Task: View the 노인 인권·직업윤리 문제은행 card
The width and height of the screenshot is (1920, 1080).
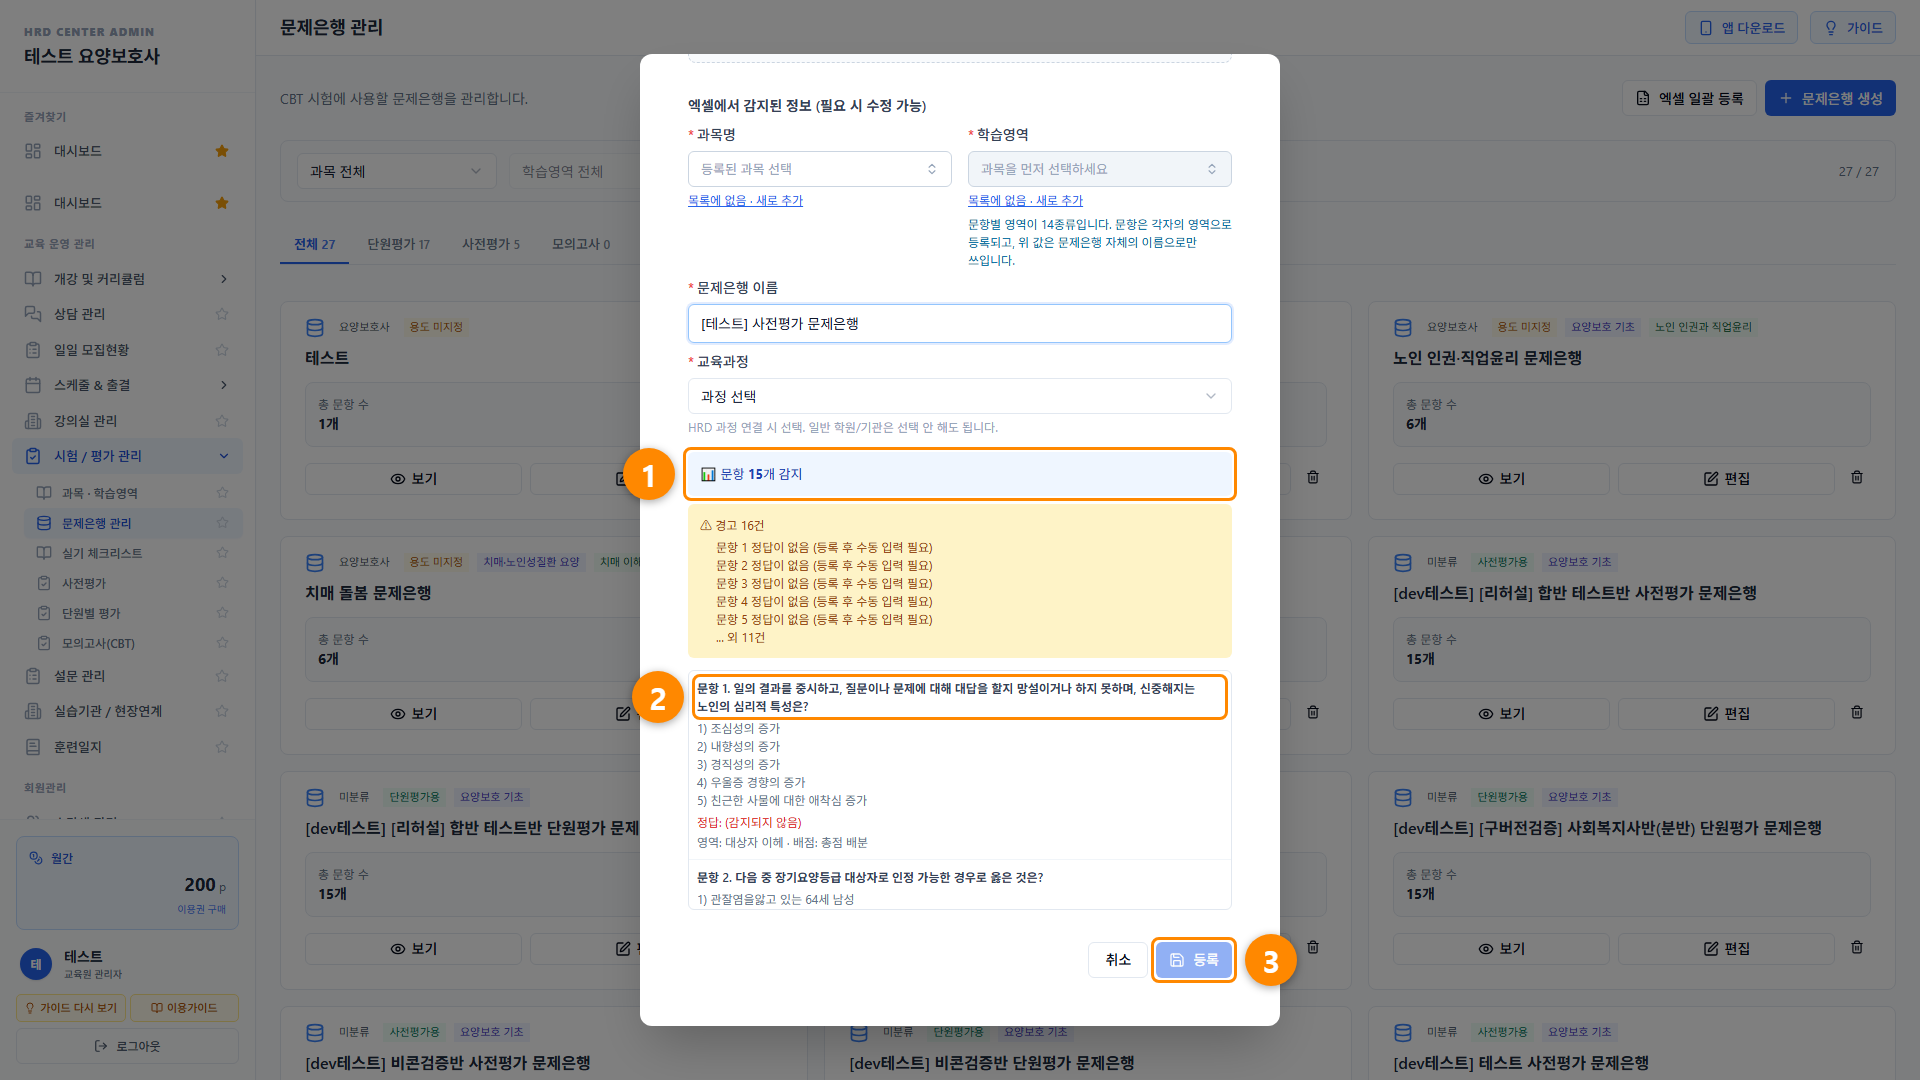Action: (x=1501, y=479)
